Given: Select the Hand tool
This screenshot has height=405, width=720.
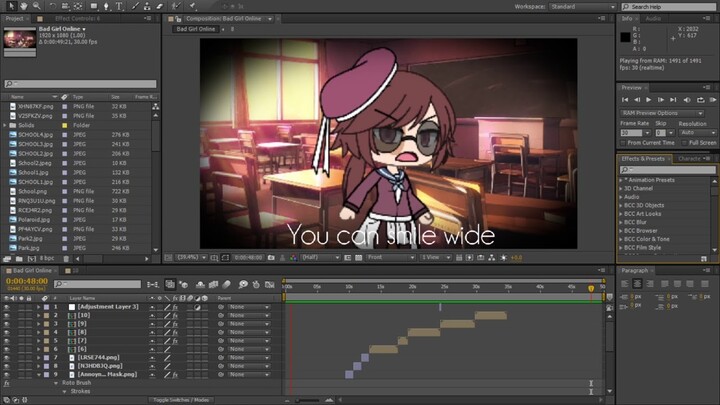Looking at the screenshot, I should pos(23,6).
